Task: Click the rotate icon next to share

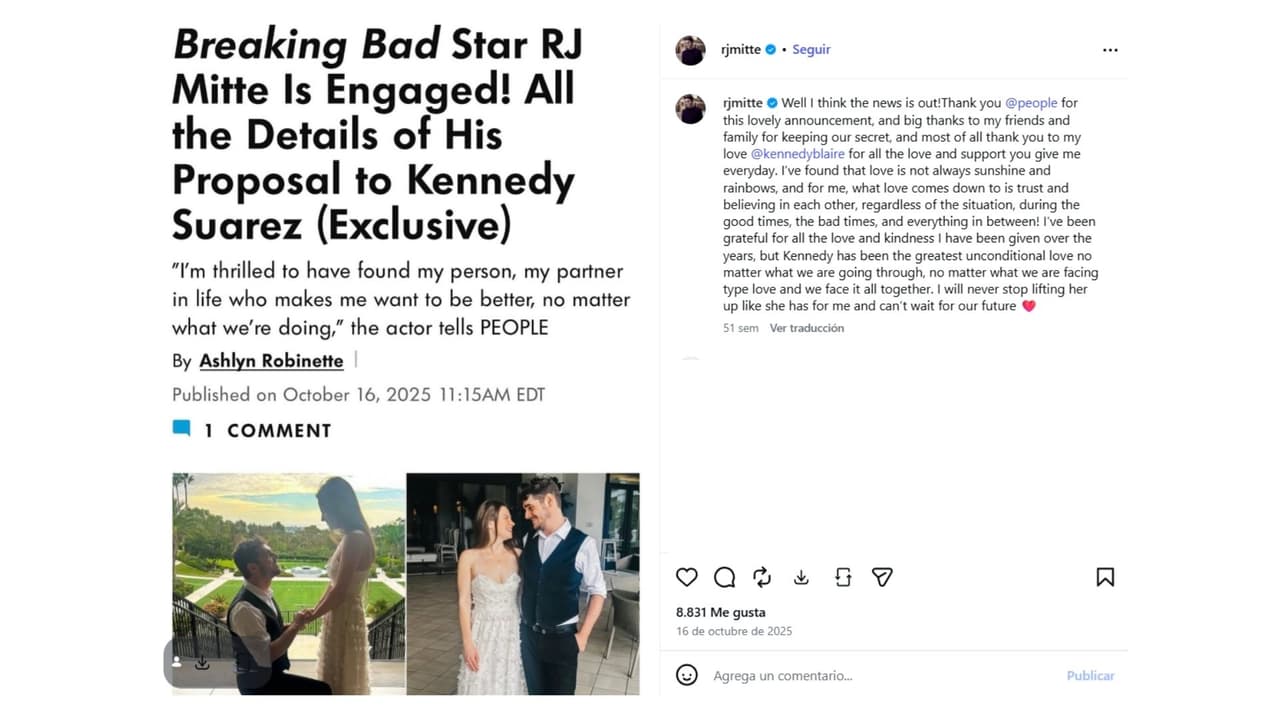Action: [x=843, y=577]
